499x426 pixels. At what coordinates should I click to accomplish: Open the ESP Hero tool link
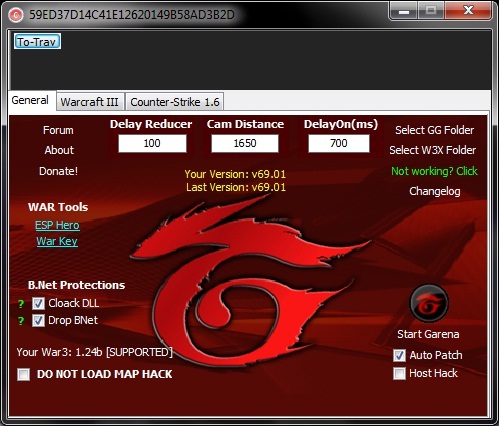coord(57,225)
